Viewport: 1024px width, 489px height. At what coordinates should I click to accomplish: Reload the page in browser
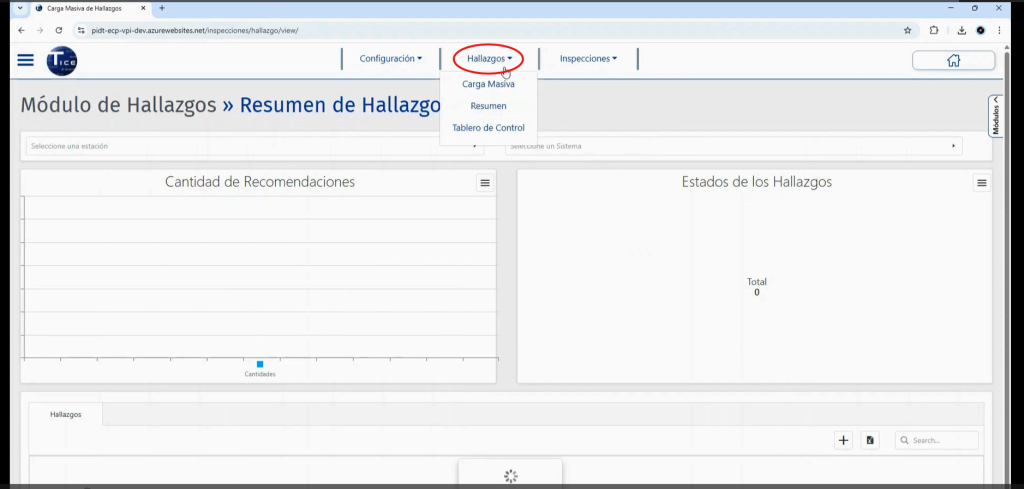tap(59, 30)
